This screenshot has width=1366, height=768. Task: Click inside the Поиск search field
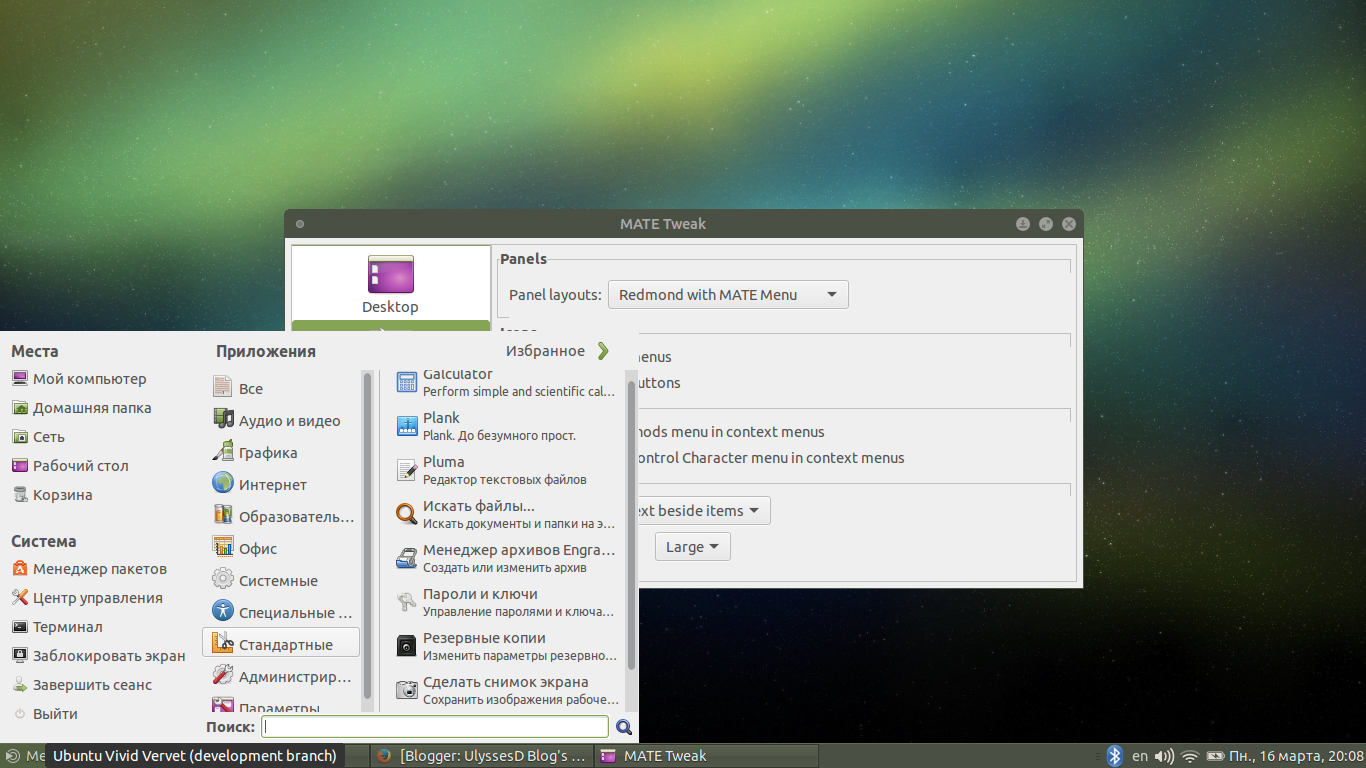click(x=435, y=726)
